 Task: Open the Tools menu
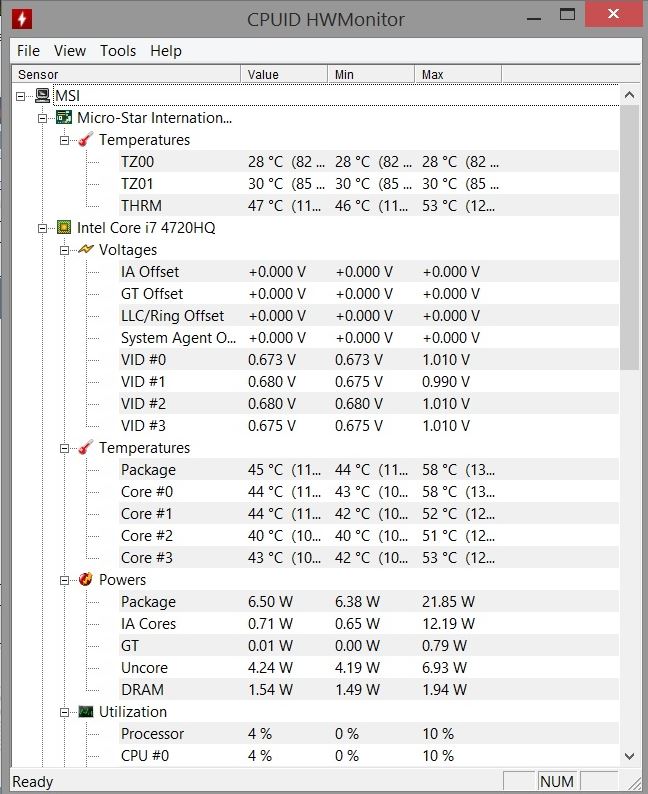[118, 51]
